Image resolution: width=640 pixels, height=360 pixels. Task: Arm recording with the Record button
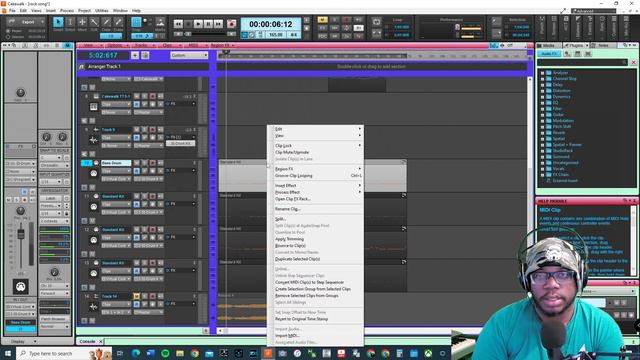(x=231, y=24)
